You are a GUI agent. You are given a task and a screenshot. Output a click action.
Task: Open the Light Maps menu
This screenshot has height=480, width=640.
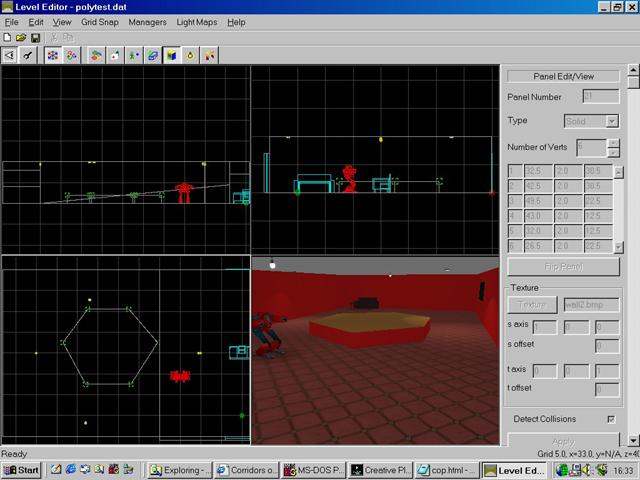coord(197,22)
